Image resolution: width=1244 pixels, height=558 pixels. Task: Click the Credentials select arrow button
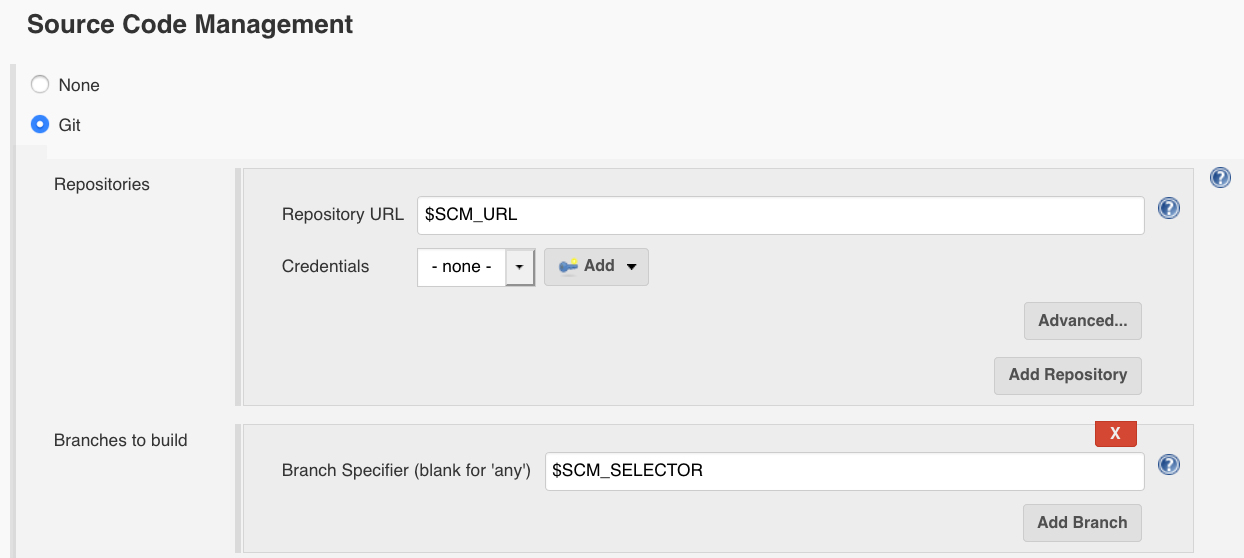(x=520, y=267)
